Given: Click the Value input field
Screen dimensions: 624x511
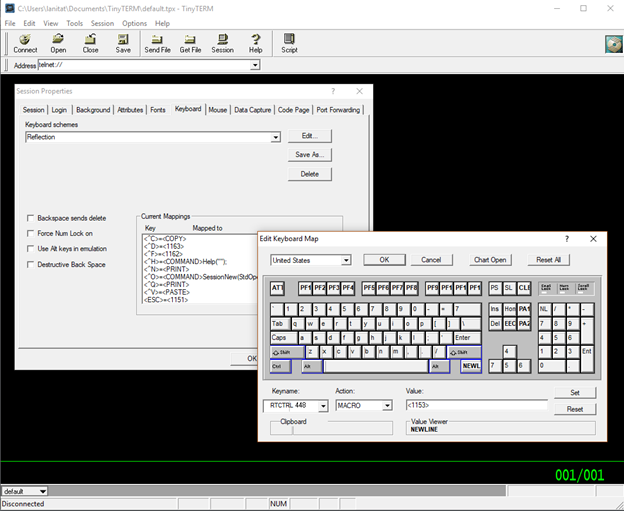Looking at the screenshot, I should click(x=476, y=406).
